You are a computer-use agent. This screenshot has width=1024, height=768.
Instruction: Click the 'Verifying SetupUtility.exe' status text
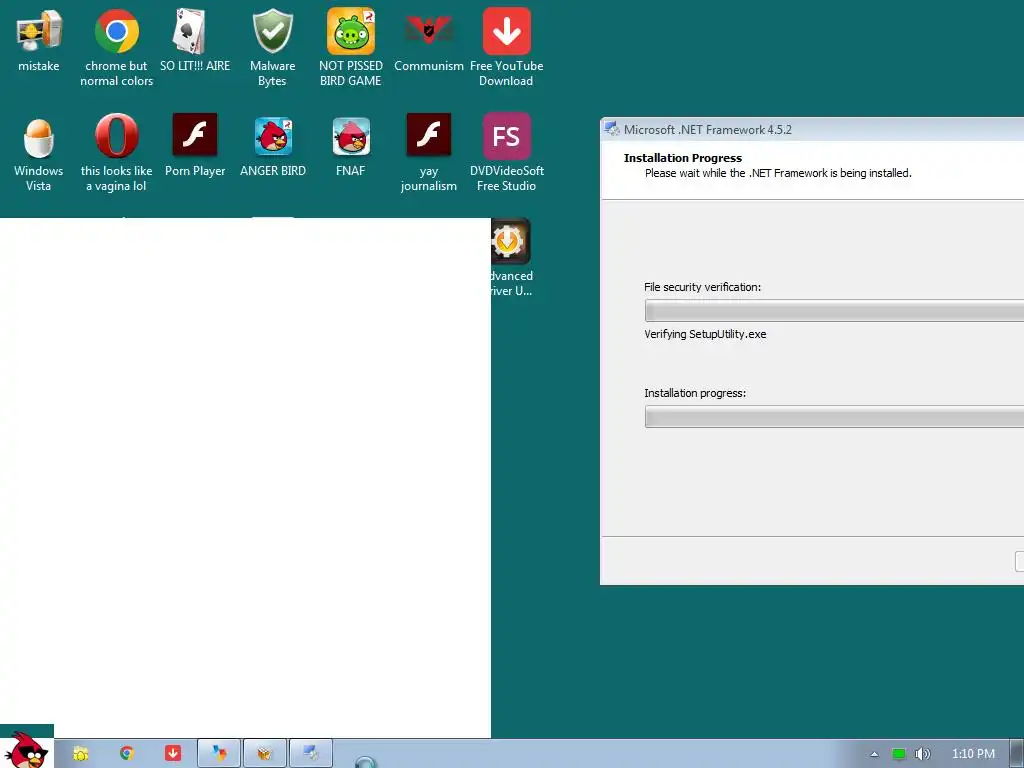coord(705,334)
